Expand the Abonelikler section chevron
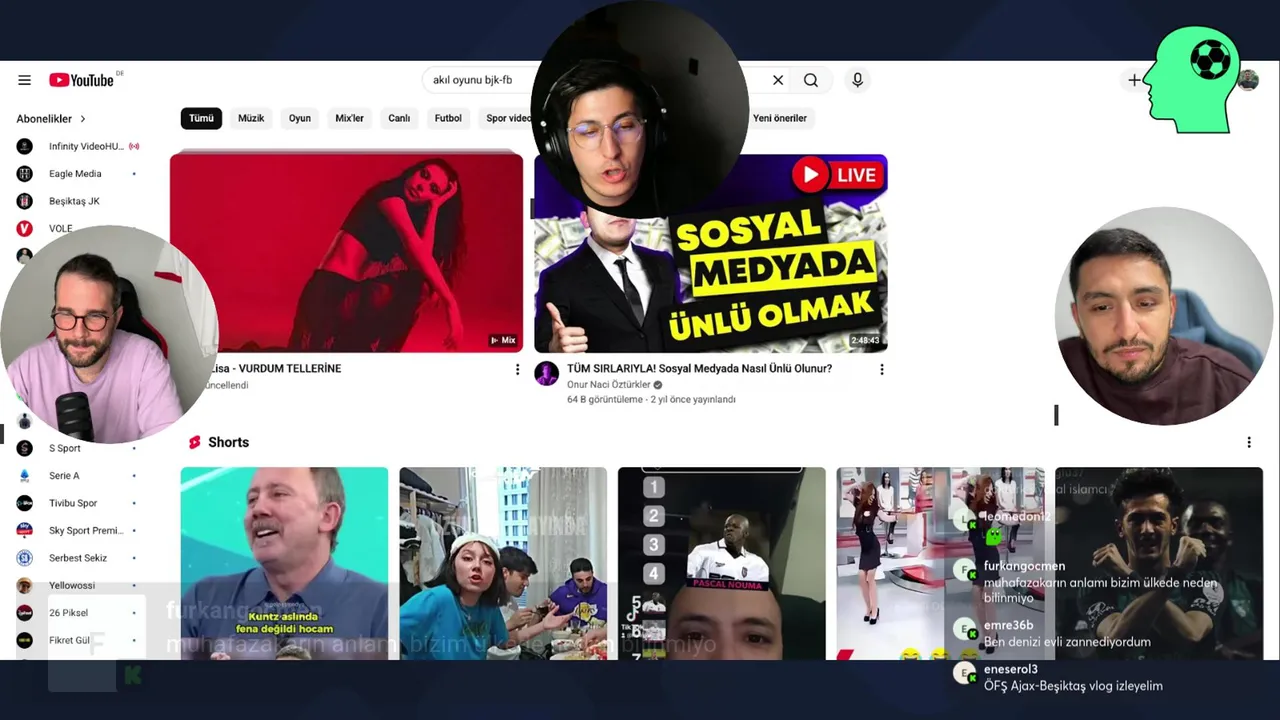 (83, 118)
